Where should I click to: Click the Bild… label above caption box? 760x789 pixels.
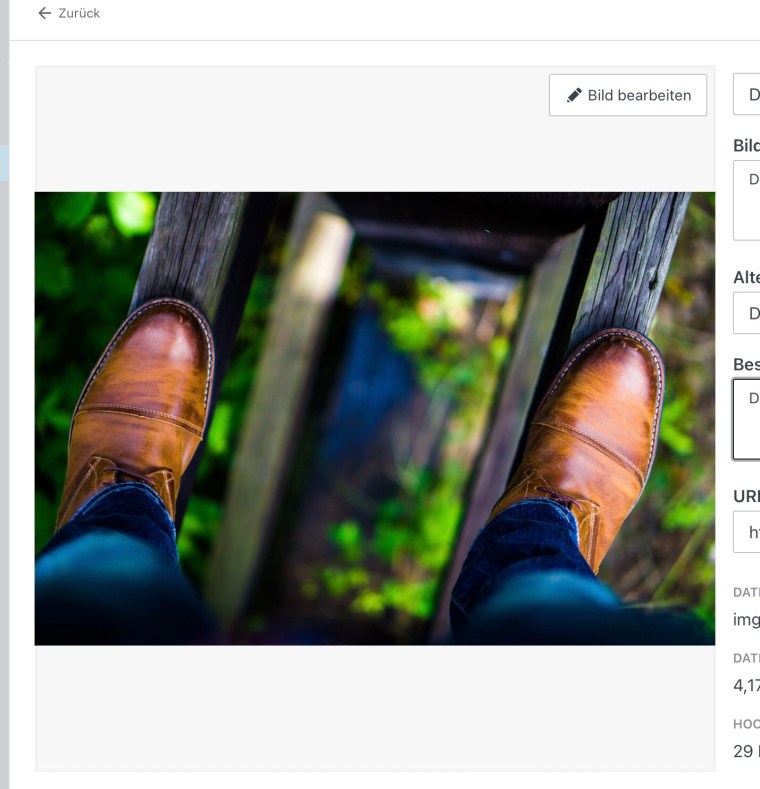click(746, 144)
